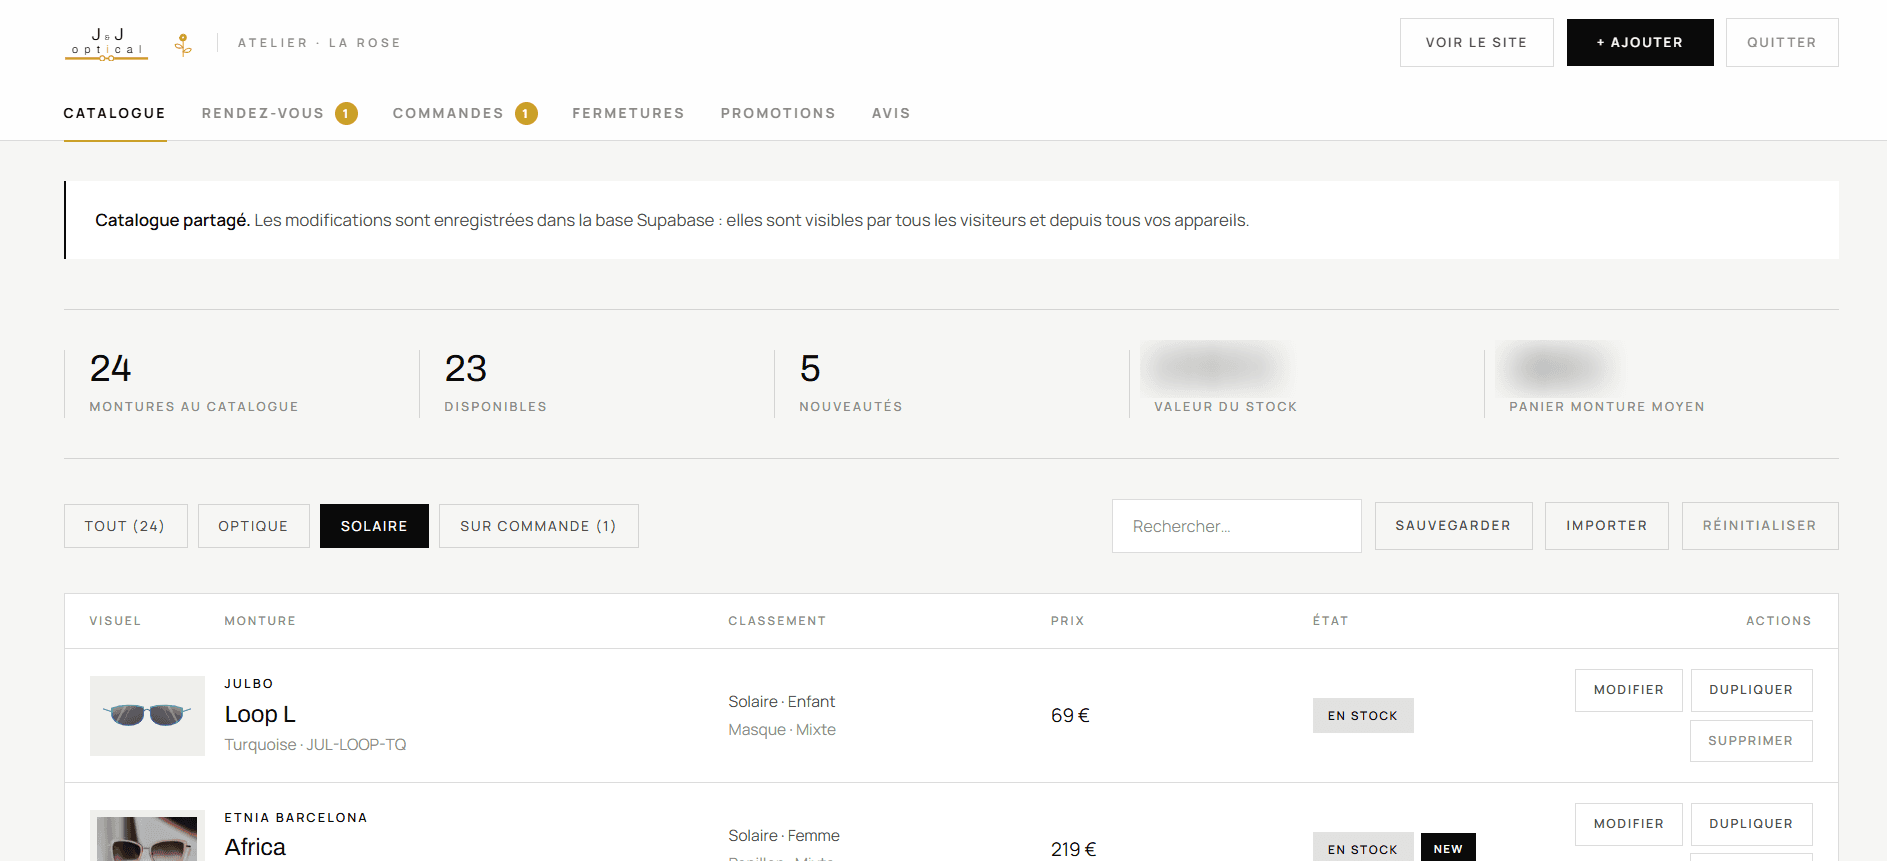
Task: Modify the Etnia Barcelona Africa frame
Action: point(1628,824)
